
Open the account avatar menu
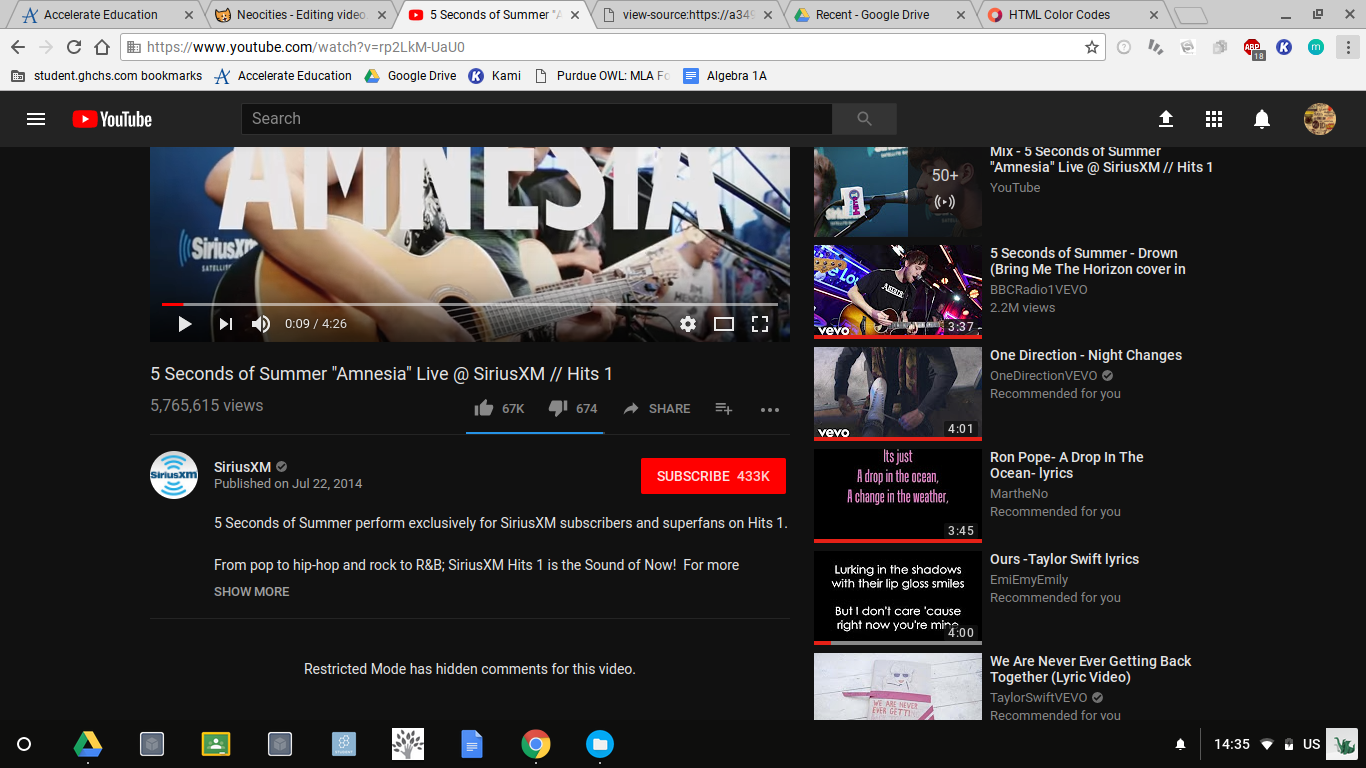pos(1320,119)
